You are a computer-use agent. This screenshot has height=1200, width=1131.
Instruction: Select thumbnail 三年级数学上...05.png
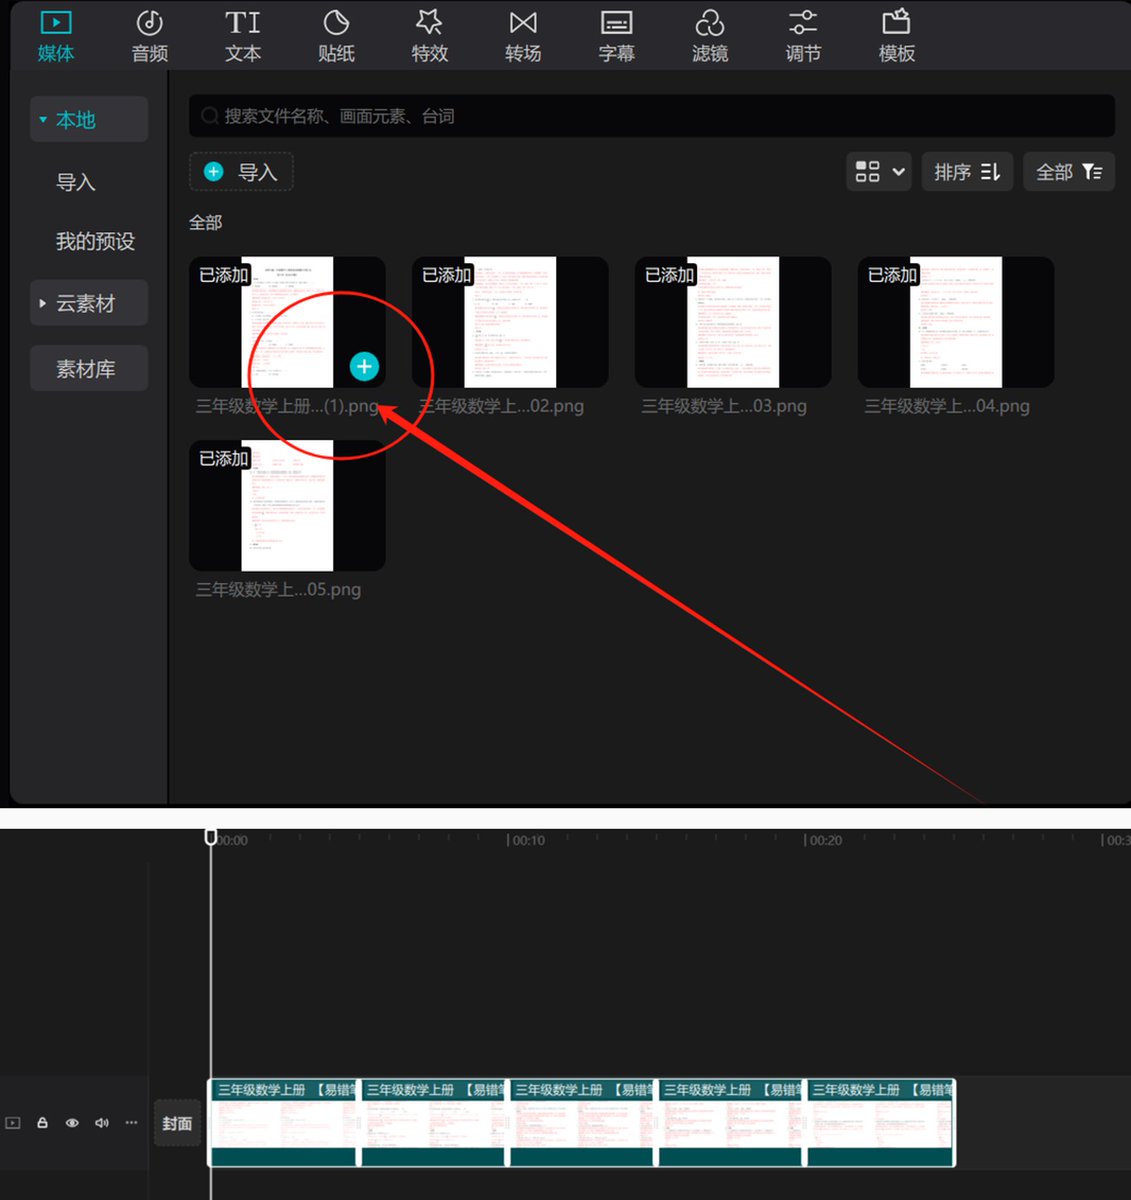287,506
